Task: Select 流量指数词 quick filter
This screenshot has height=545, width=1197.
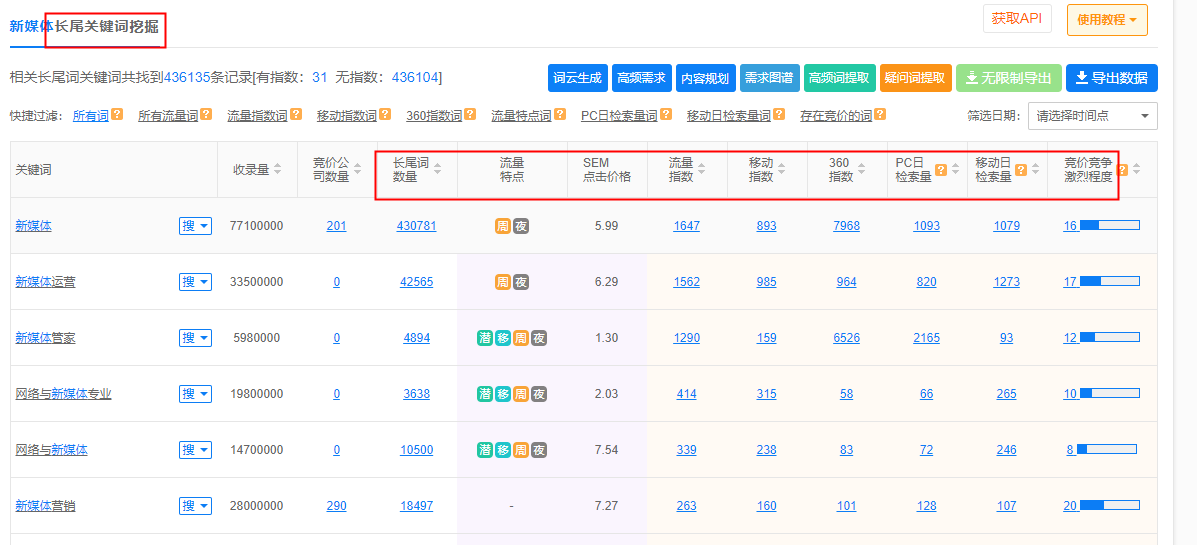Action: 257,116
